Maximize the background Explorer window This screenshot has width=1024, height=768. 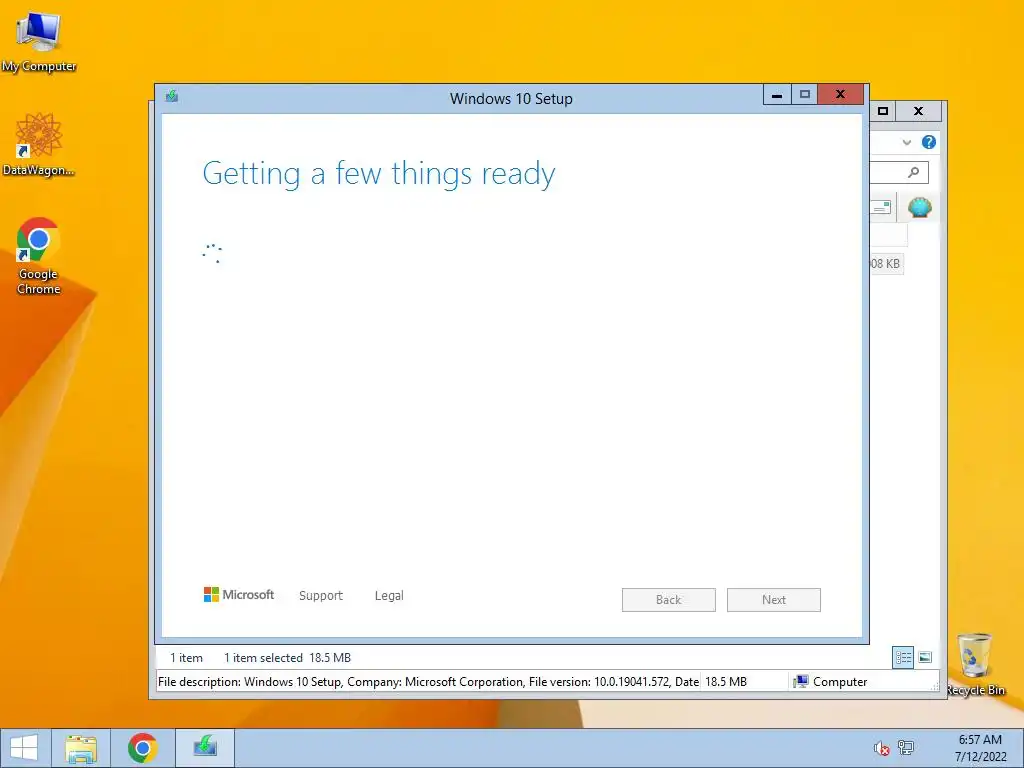883,111
